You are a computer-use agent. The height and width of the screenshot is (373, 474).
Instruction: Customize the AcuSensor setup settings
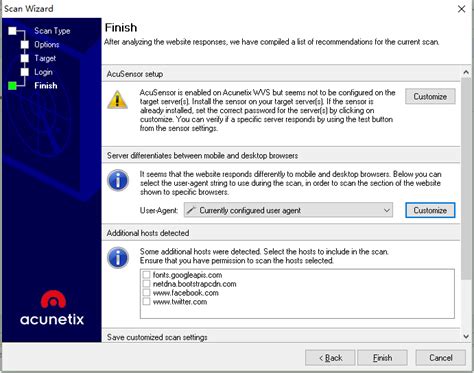(x=430, y=96)
